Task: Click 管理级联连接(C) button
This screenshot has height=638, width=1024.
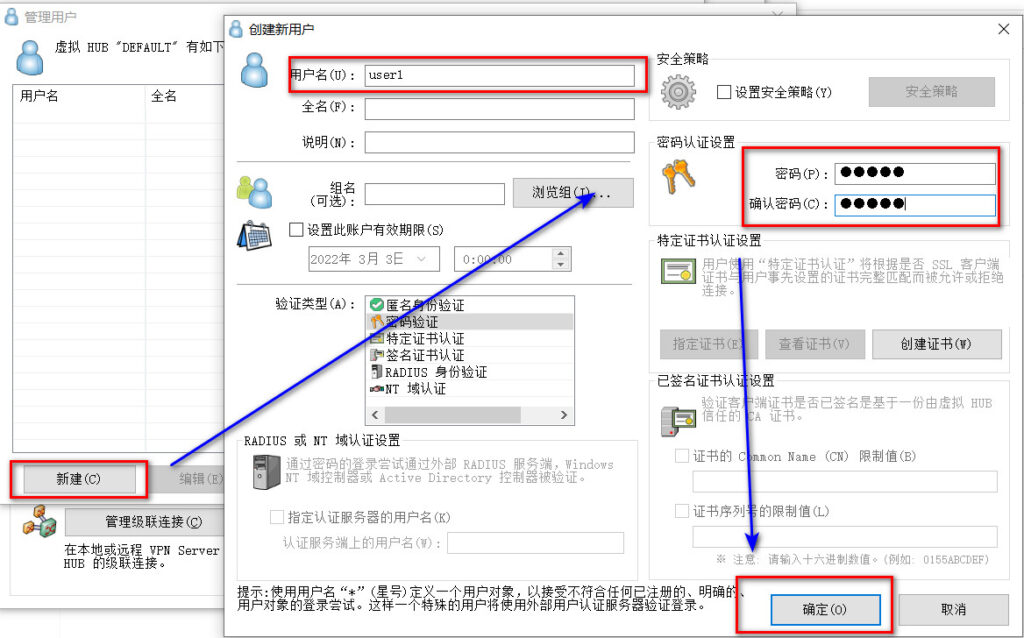Action: coord(145,522)
